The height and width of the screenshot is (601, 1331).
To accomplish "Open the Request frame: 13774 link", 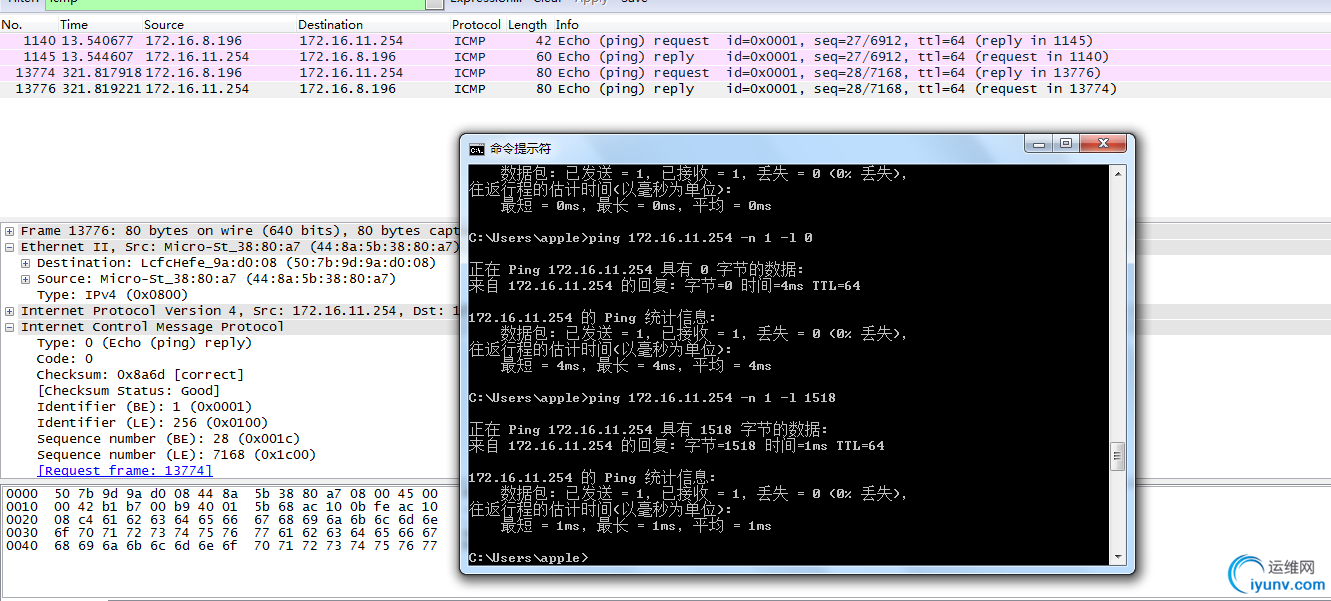I will point(125,471).
